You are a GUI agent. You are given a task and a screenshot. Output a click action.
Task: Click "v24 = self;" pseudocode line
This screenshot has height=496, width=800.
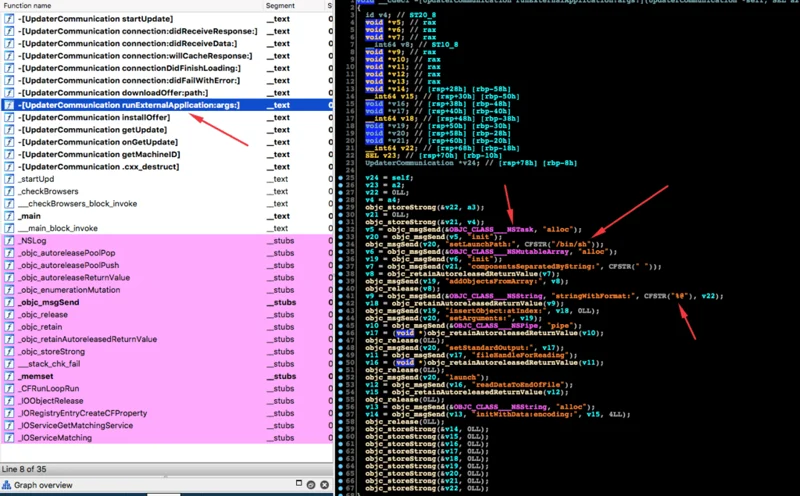[389, 178]
